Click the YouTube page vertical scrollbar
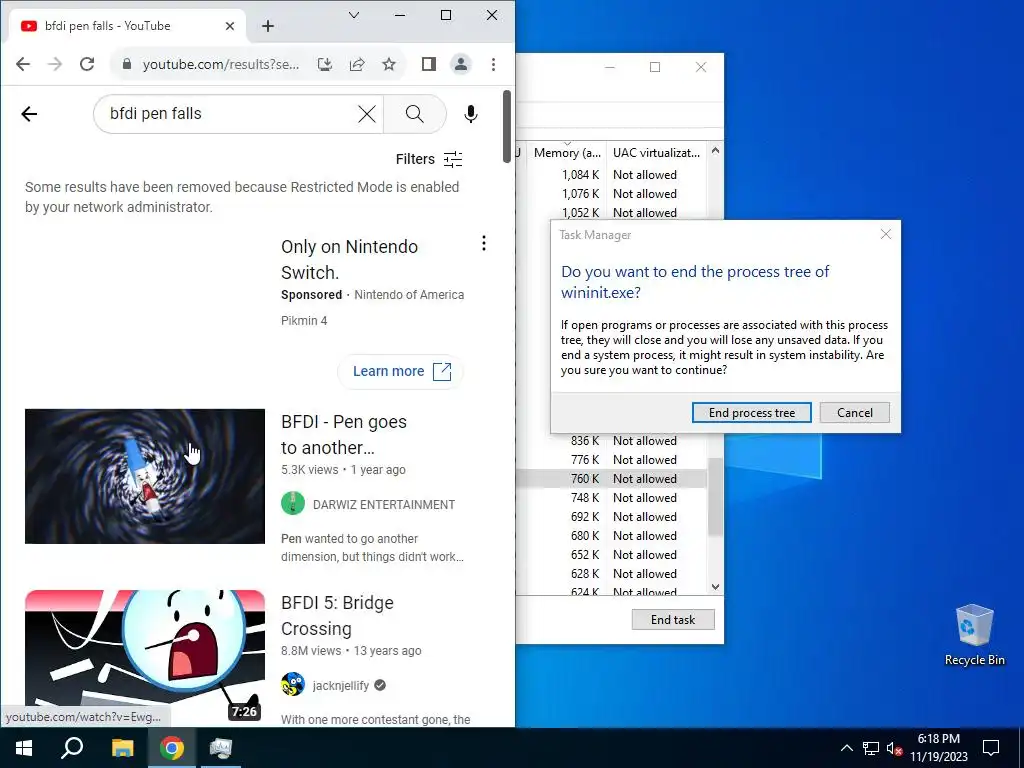 point(507,126)
